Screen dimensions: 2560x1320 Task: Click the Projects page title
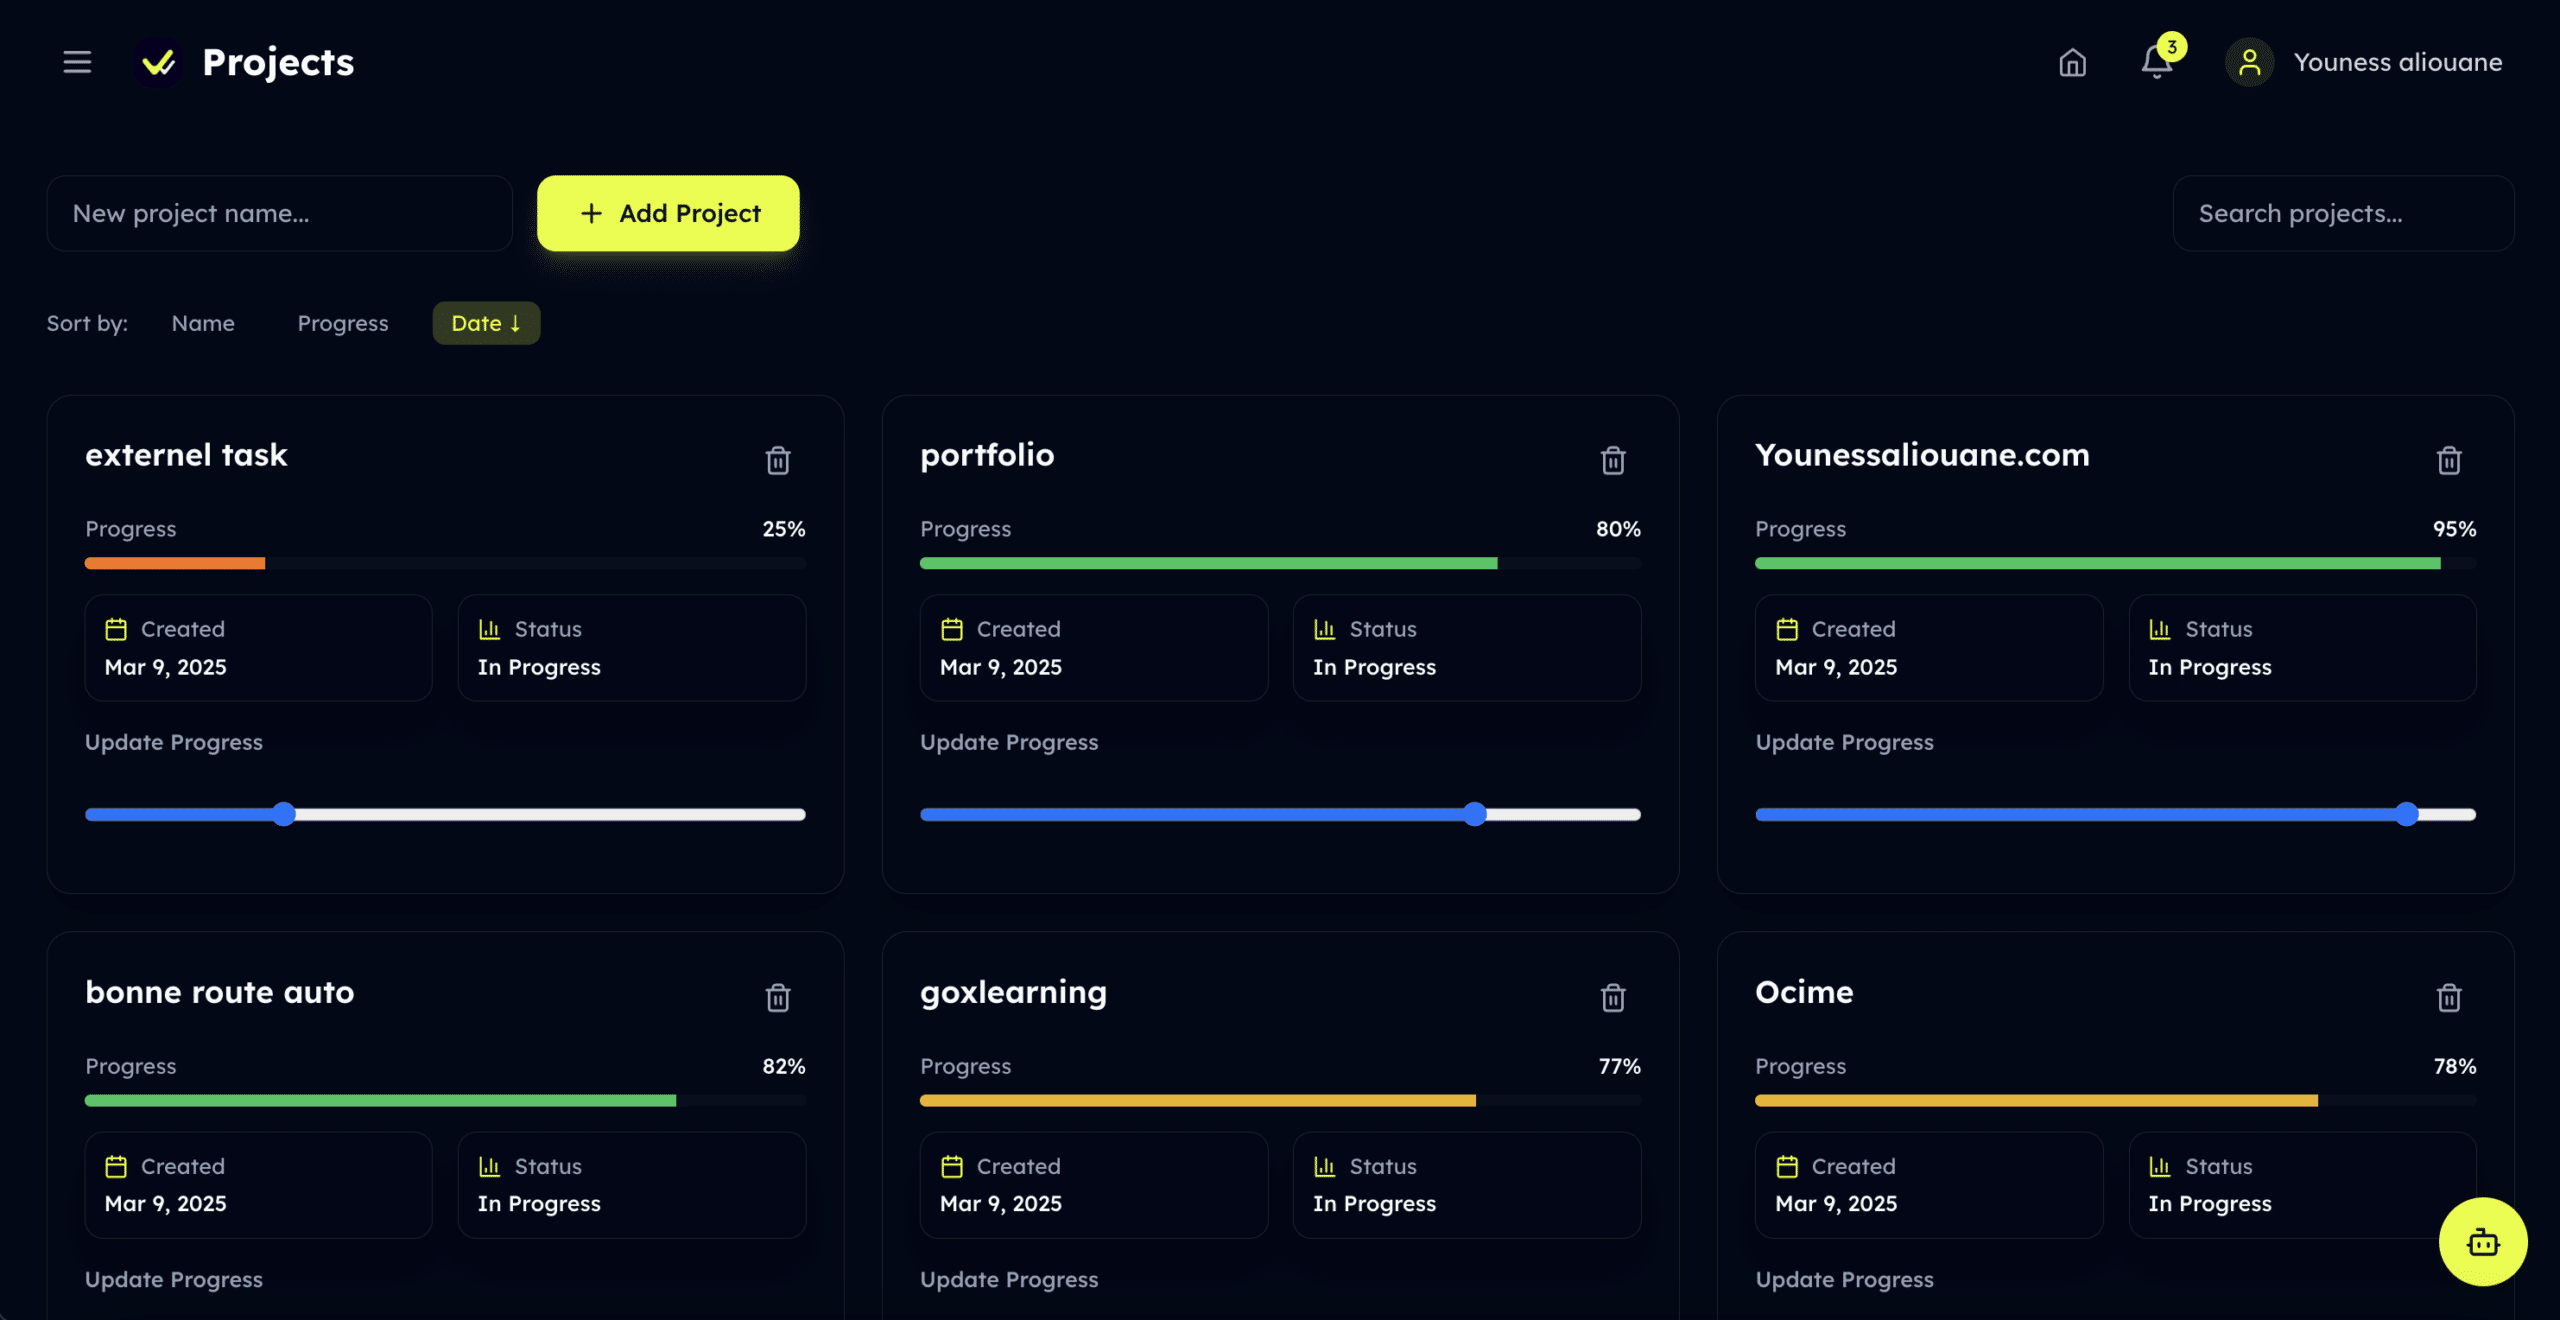click(x=278, y=62)
